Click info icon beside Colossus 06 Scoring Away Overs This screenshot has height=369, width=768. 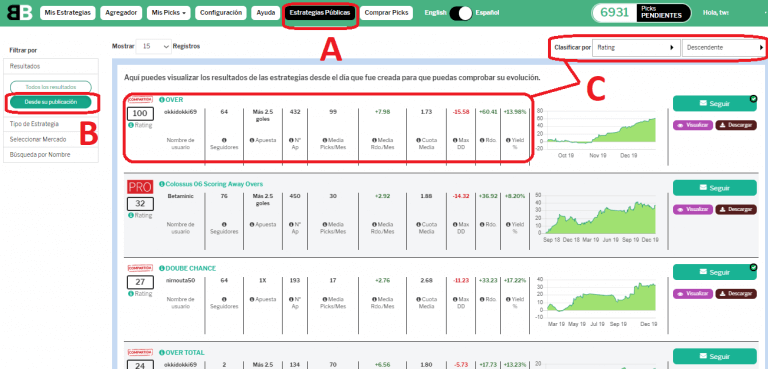[x=162, y=184]
